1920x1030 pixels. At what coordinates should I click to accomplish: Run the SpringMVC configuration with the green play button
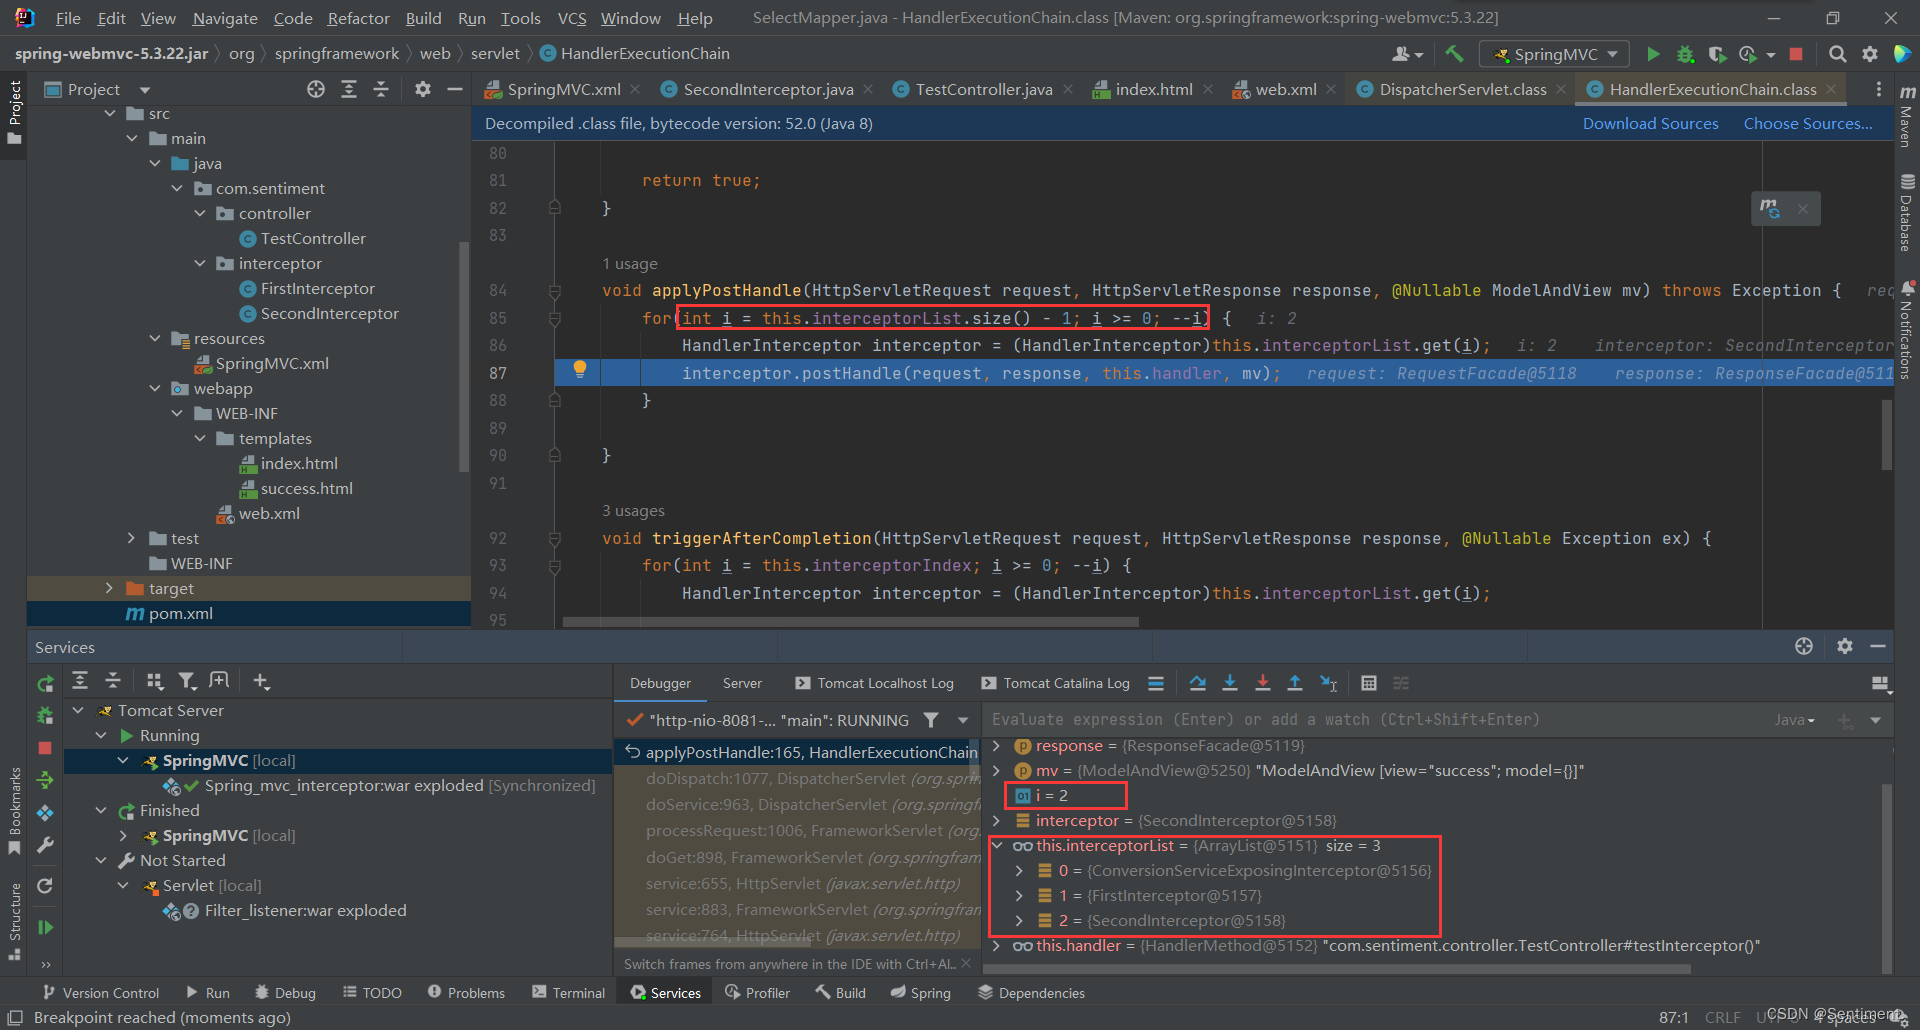pos(1653,54)
